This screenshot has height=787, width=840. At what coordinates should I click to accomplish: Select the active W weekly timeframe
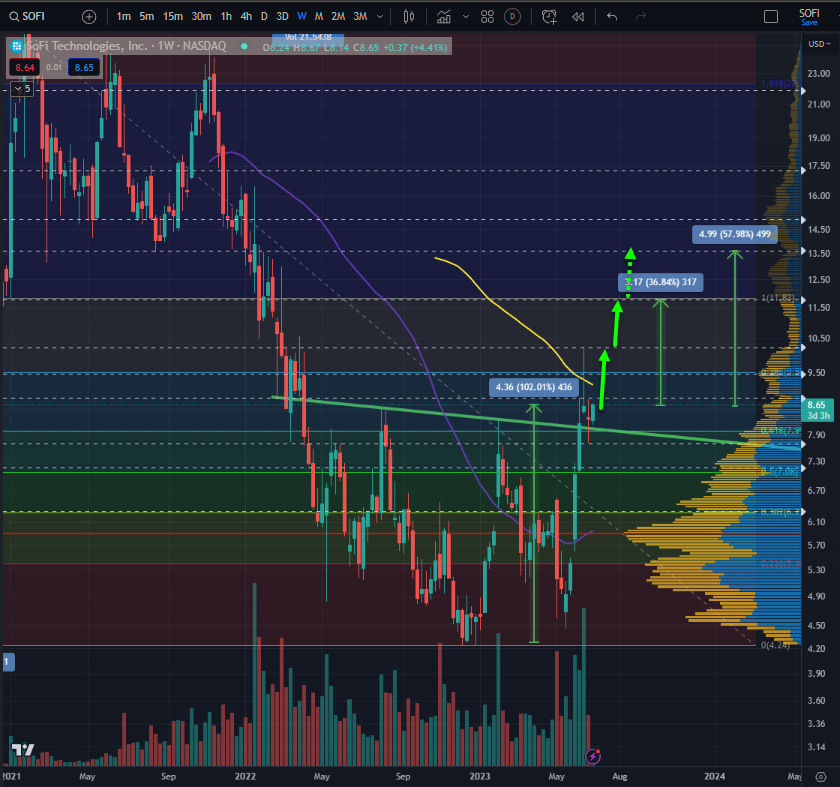[x=302, y=17]
